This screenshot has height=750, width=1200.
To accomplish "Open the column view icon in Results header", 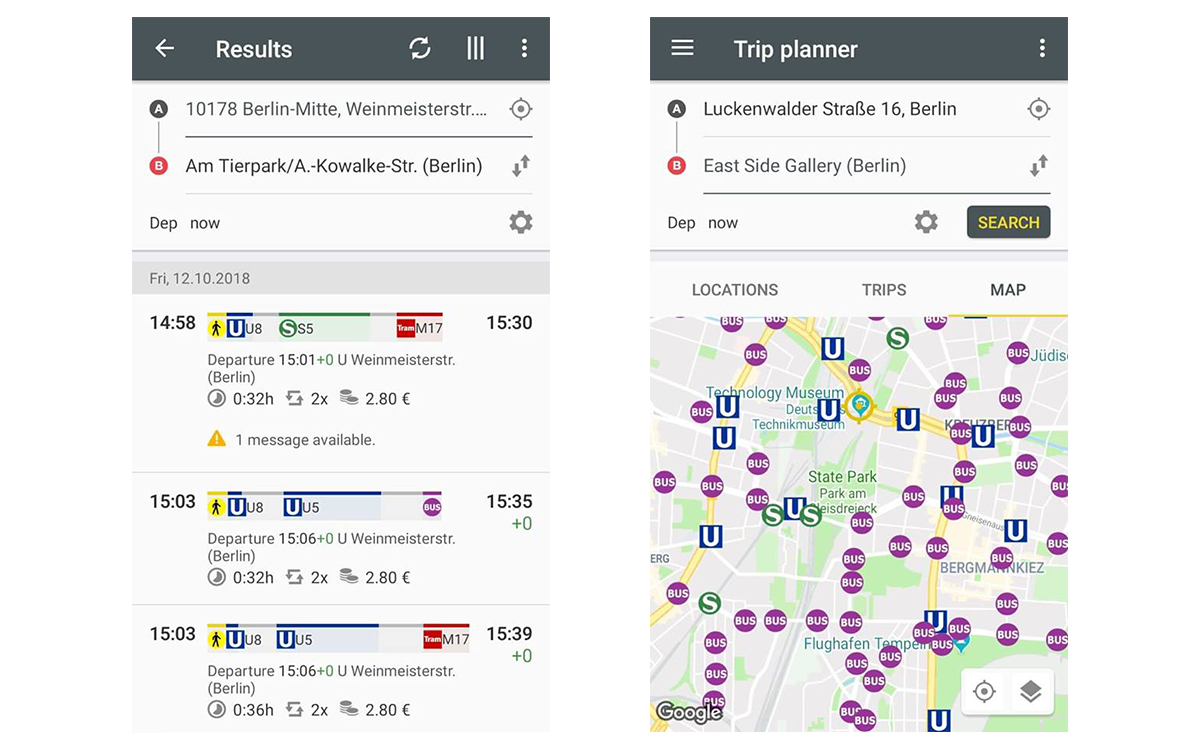I will pos(476,48).
